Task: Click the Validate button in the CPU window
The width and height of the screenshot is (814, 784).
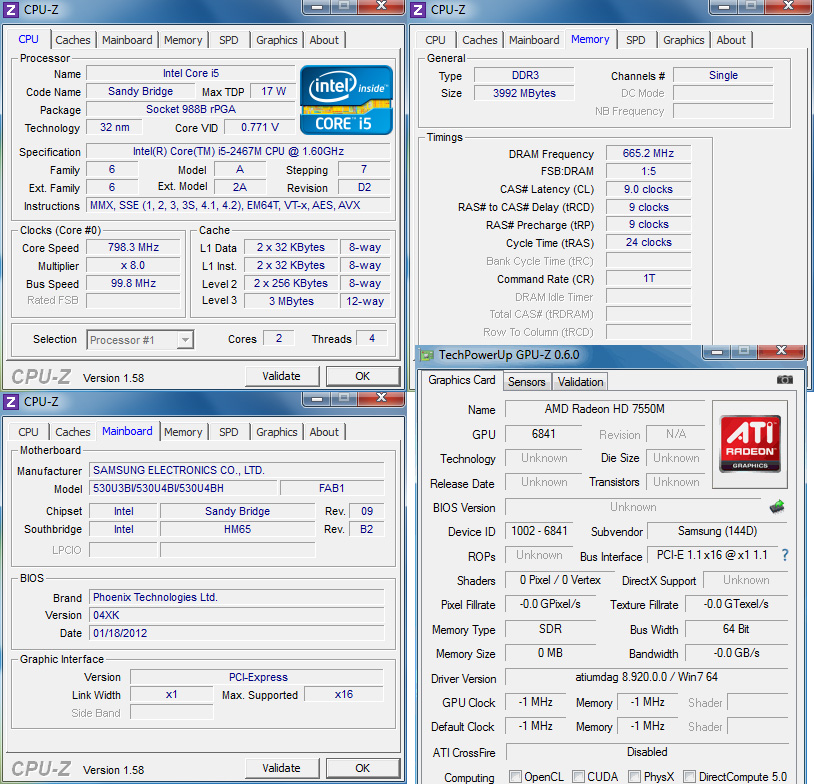Action: [x=282, y=376]
